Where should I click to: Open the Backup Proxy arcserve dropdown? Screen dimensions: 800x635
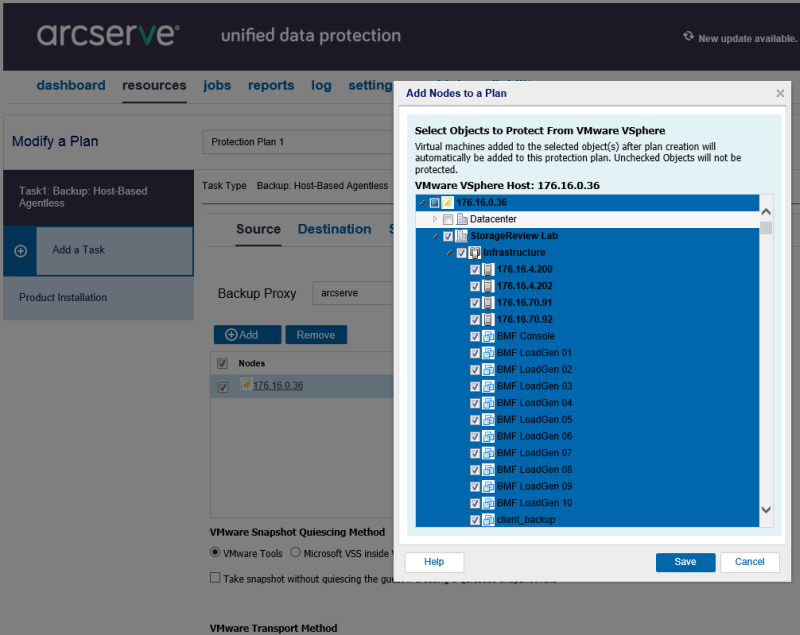(353, 293)
